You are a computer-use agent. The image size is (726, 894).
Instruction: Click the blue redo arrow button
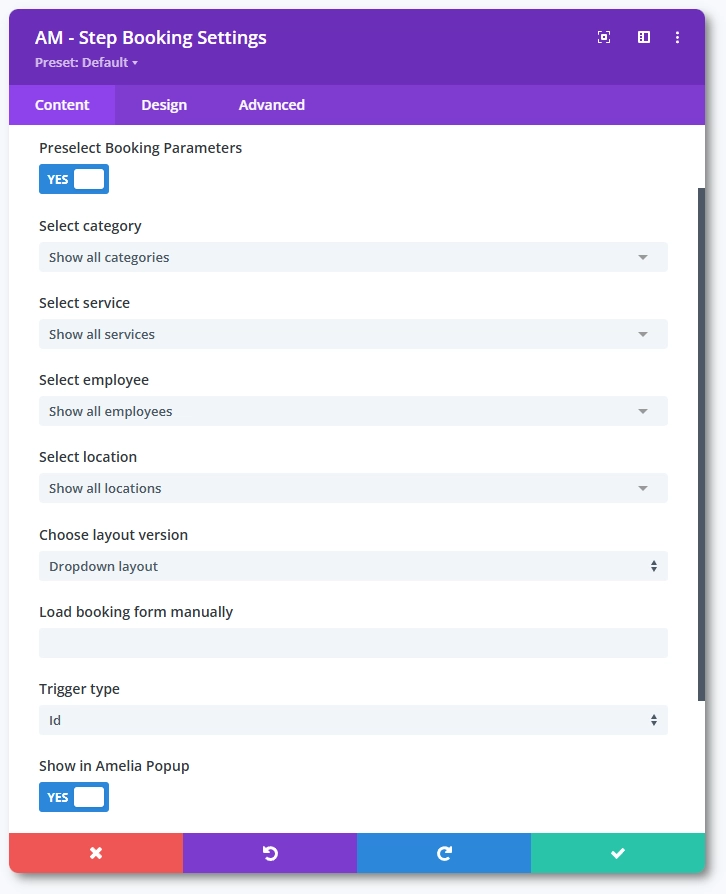point(444,853)
